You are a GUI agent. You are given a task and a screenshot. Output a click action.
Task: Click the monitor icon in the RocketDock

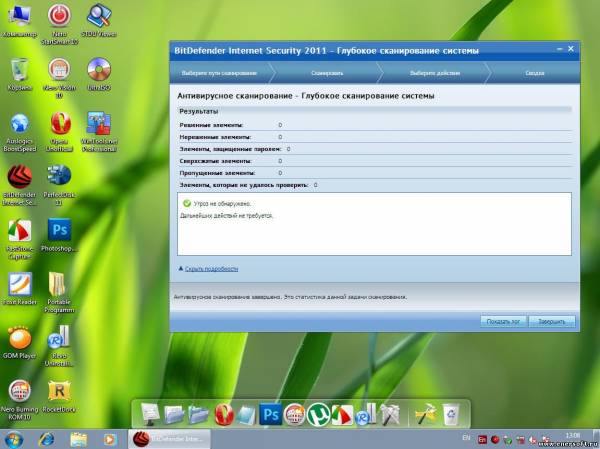tap(150, 414)
